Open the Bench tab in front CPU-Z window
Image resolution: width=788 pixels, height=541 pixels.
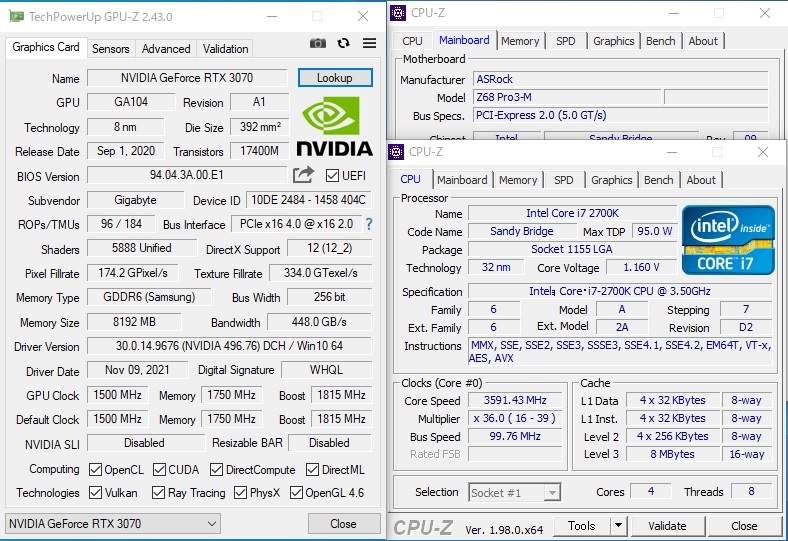658,180
